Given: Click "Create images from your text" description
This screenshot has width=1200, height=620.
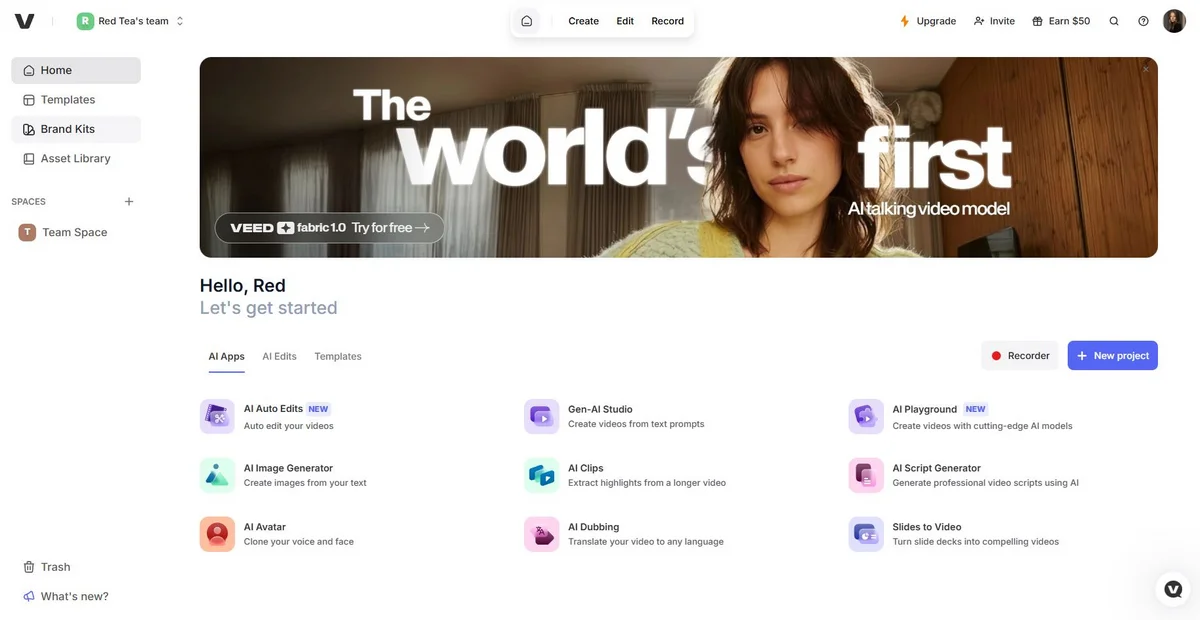Looking at the screenshot, I should coord(305,483).
